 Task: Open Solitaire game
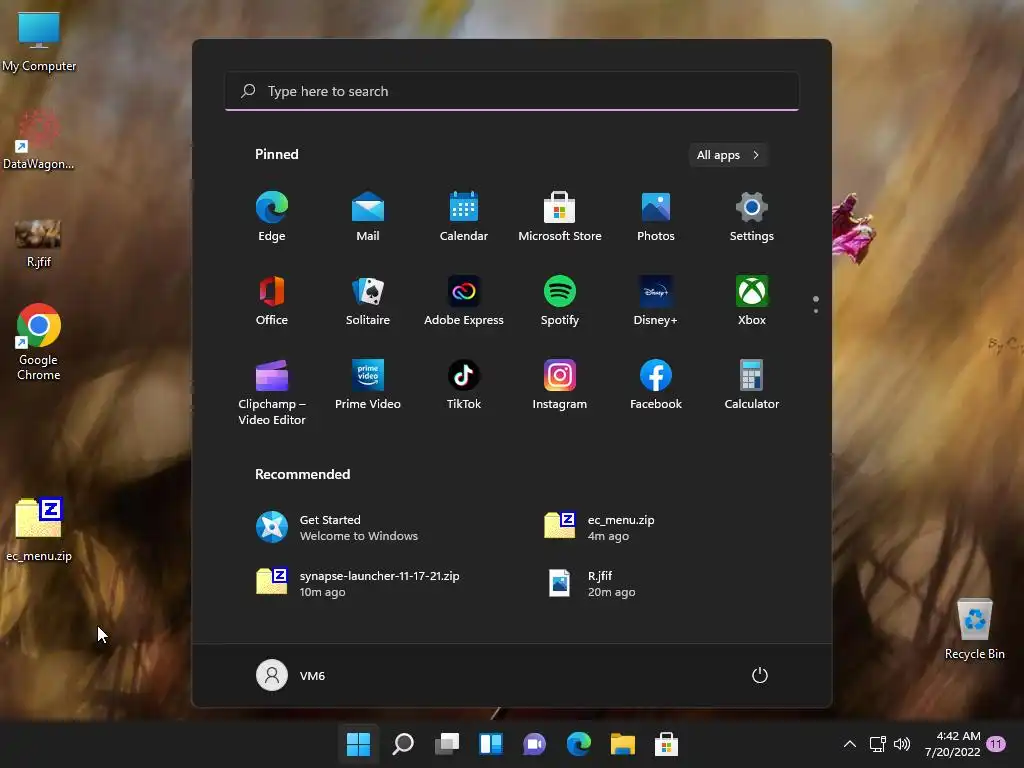(368, 300)
